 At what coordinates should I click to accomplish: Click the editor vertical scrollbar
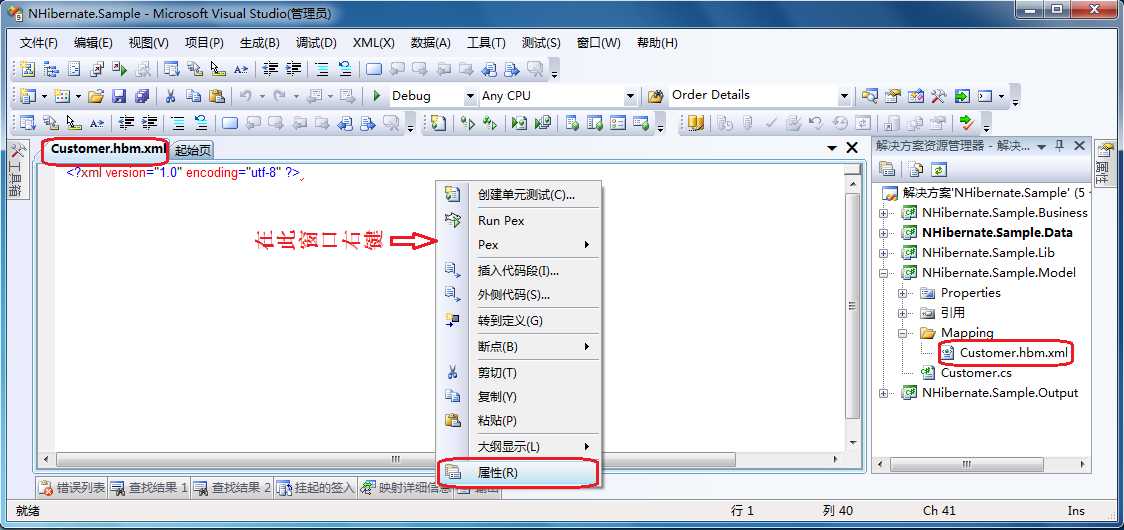[x=852, y=306]
